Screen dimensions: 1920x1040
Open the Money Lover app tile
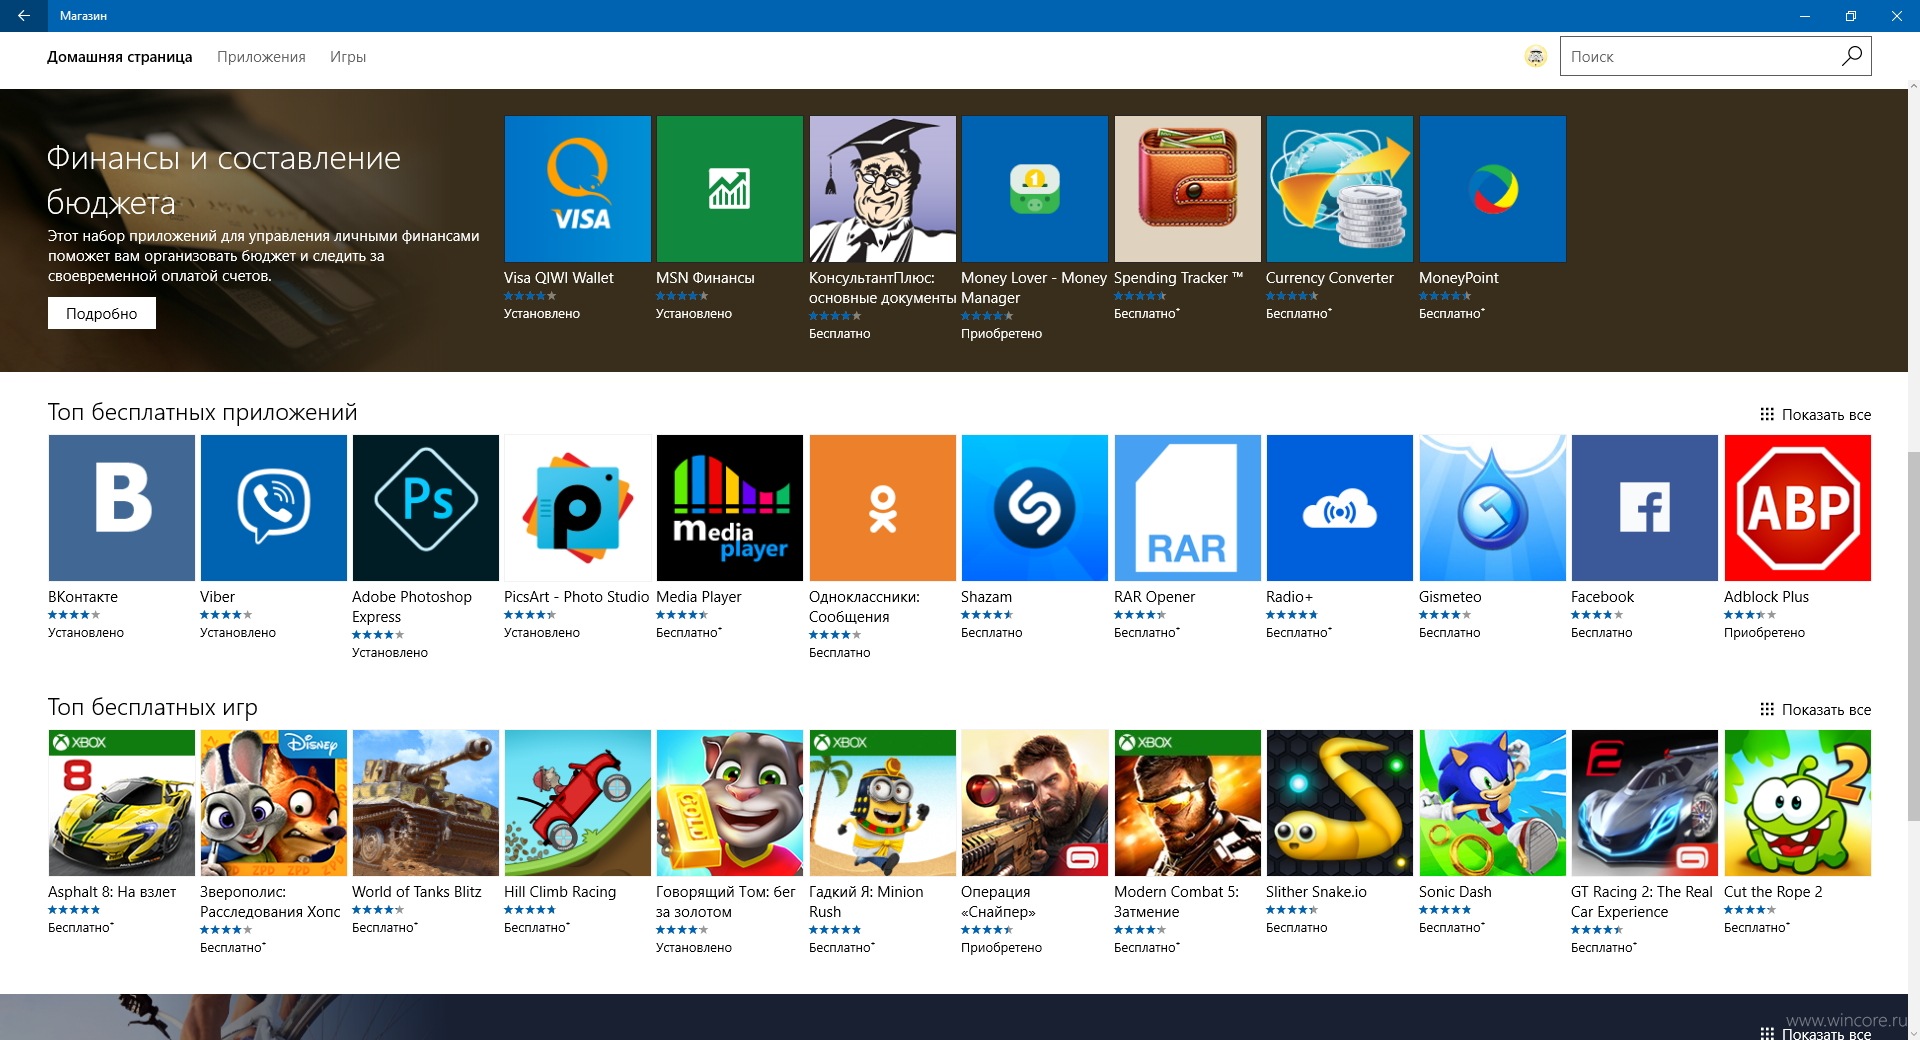1035,189
